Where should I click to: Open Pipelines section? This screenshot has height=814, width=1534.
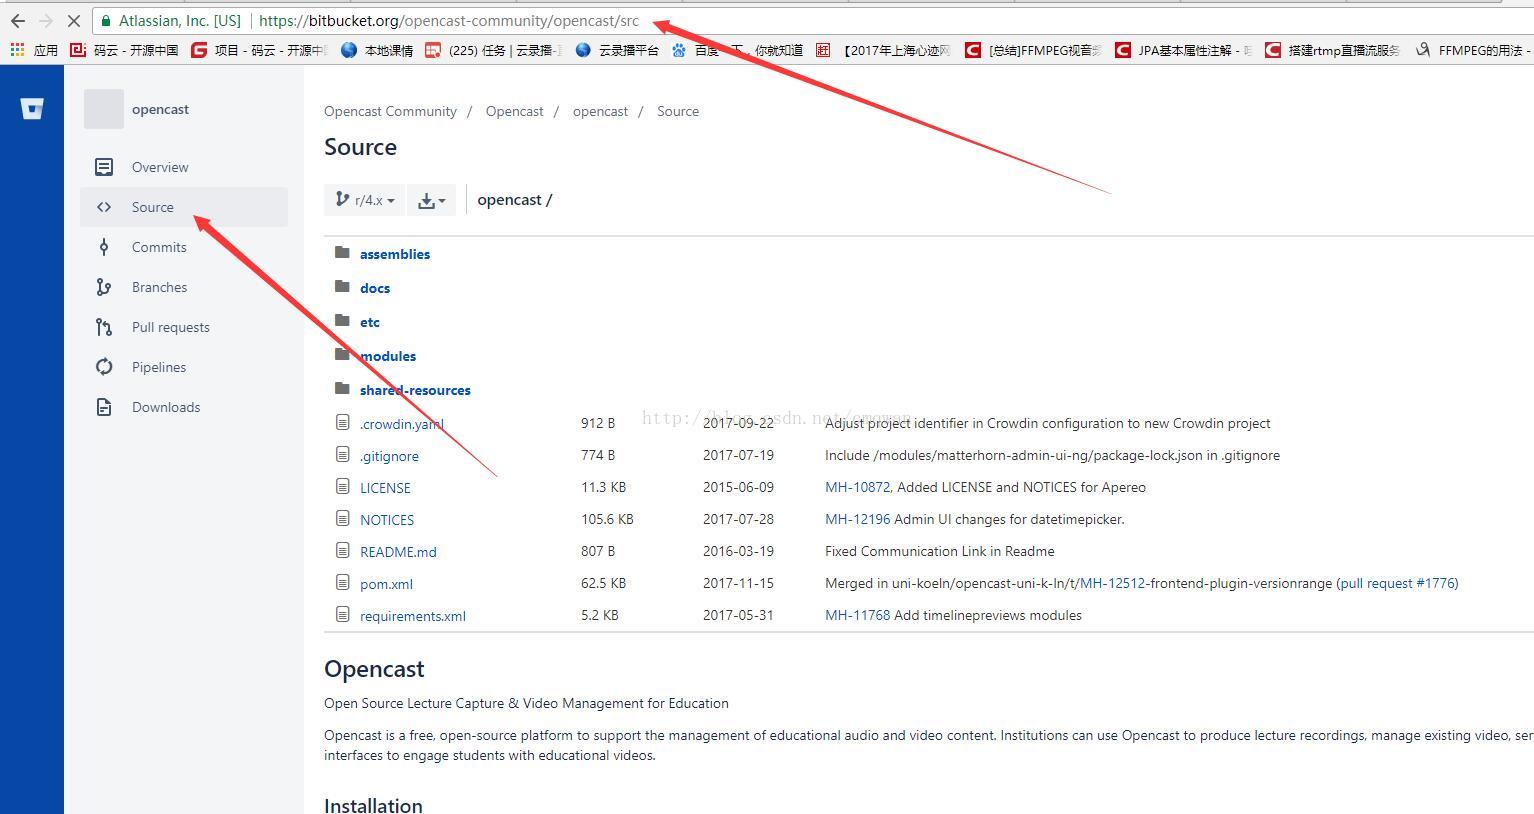point(159,367)
